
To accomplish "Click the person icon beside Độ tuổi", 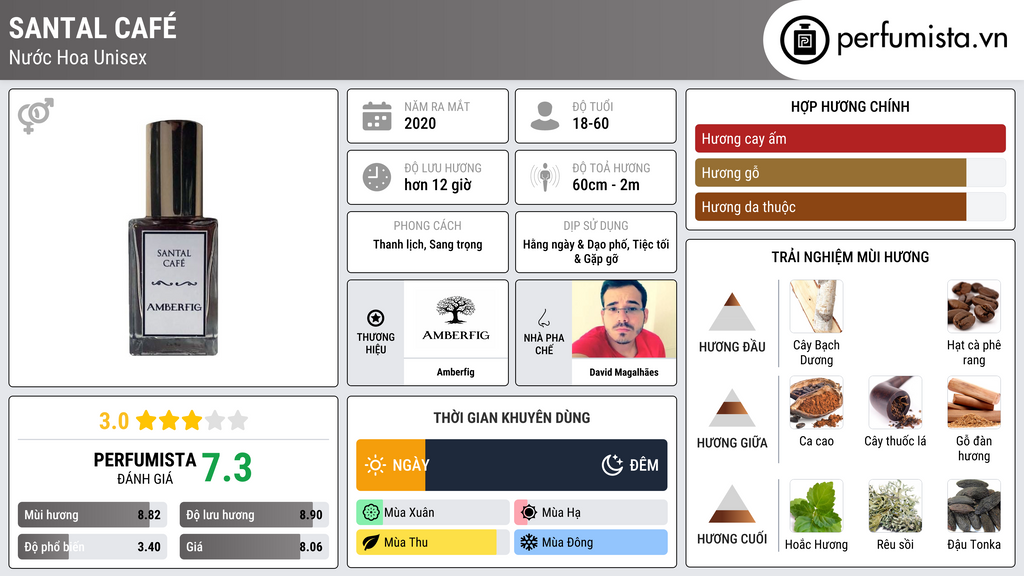I will click(545, 116).
